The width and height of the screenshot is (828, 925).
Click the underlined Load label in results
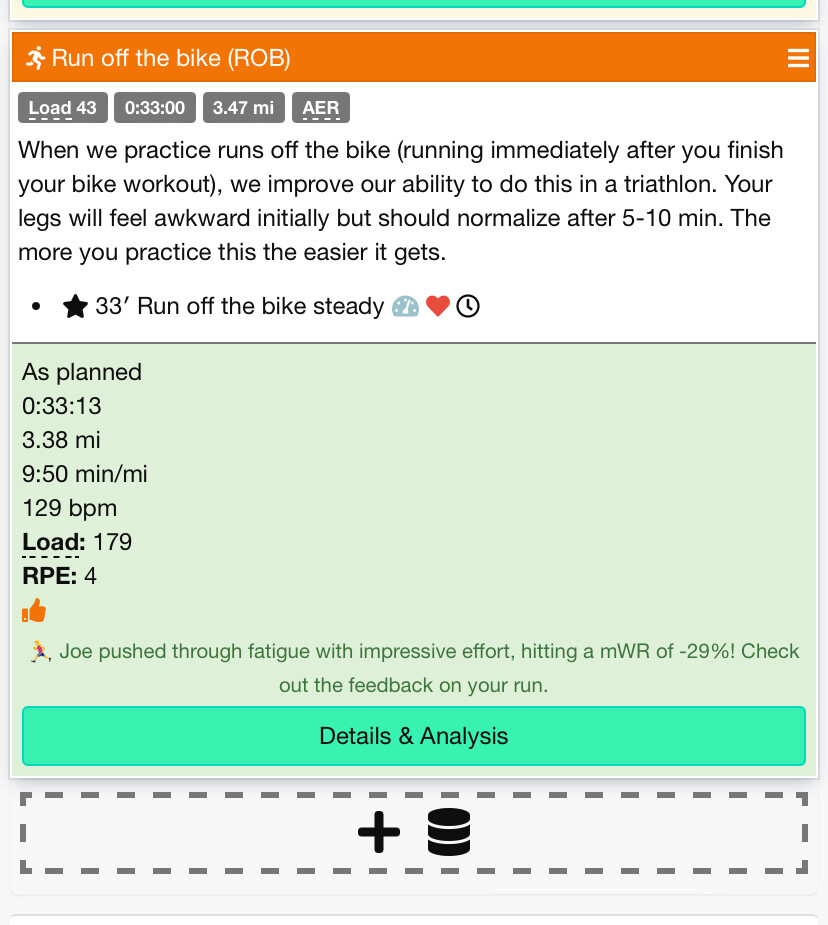coord(52,542)
